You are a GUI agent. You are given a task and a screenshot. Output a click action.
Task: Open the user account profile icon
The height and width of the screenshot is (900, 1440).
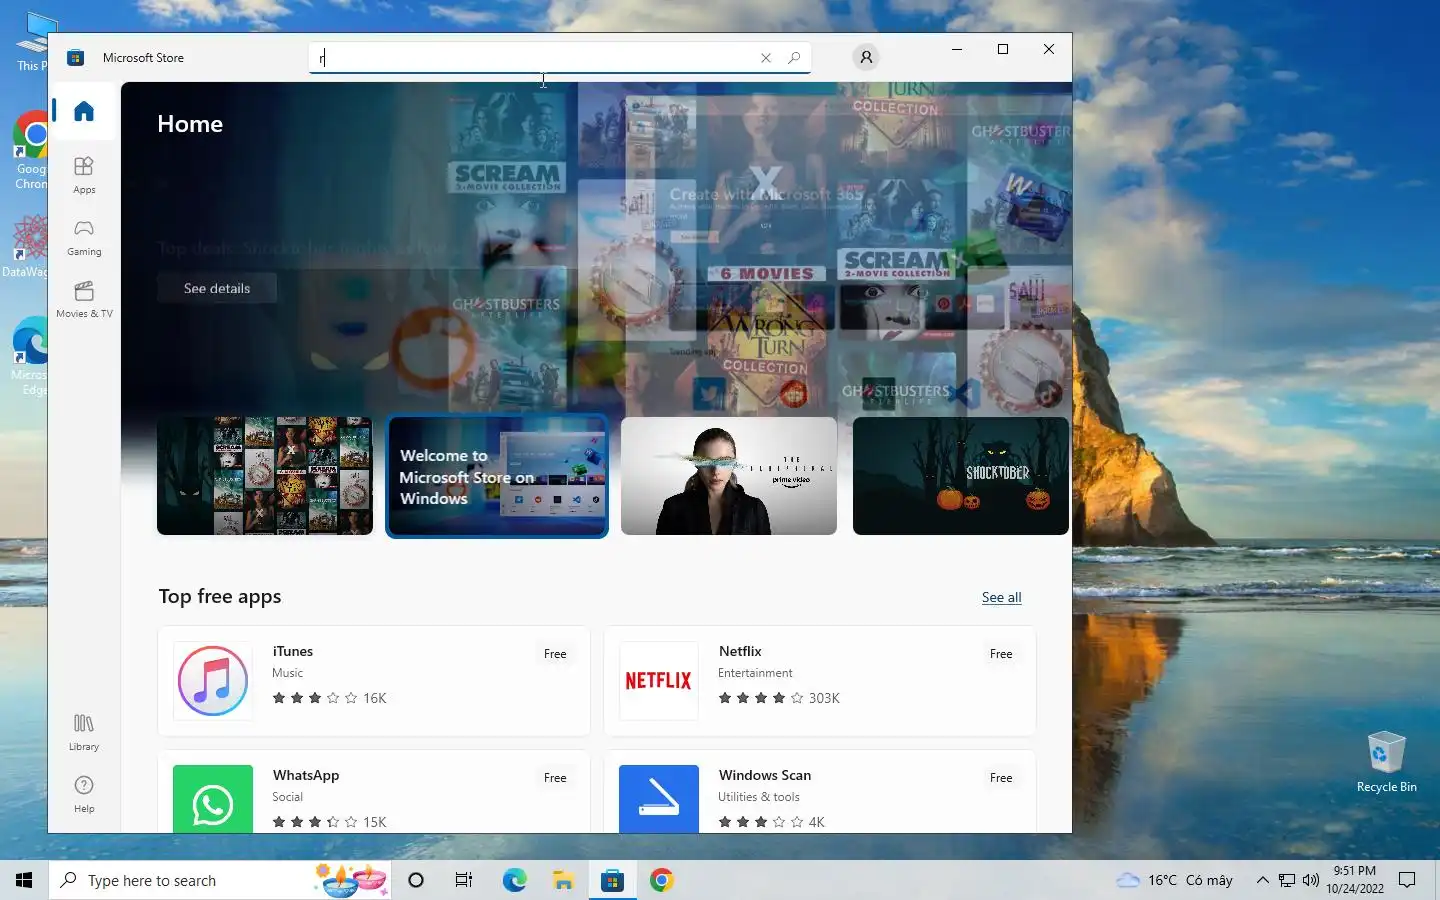[866, 57]
